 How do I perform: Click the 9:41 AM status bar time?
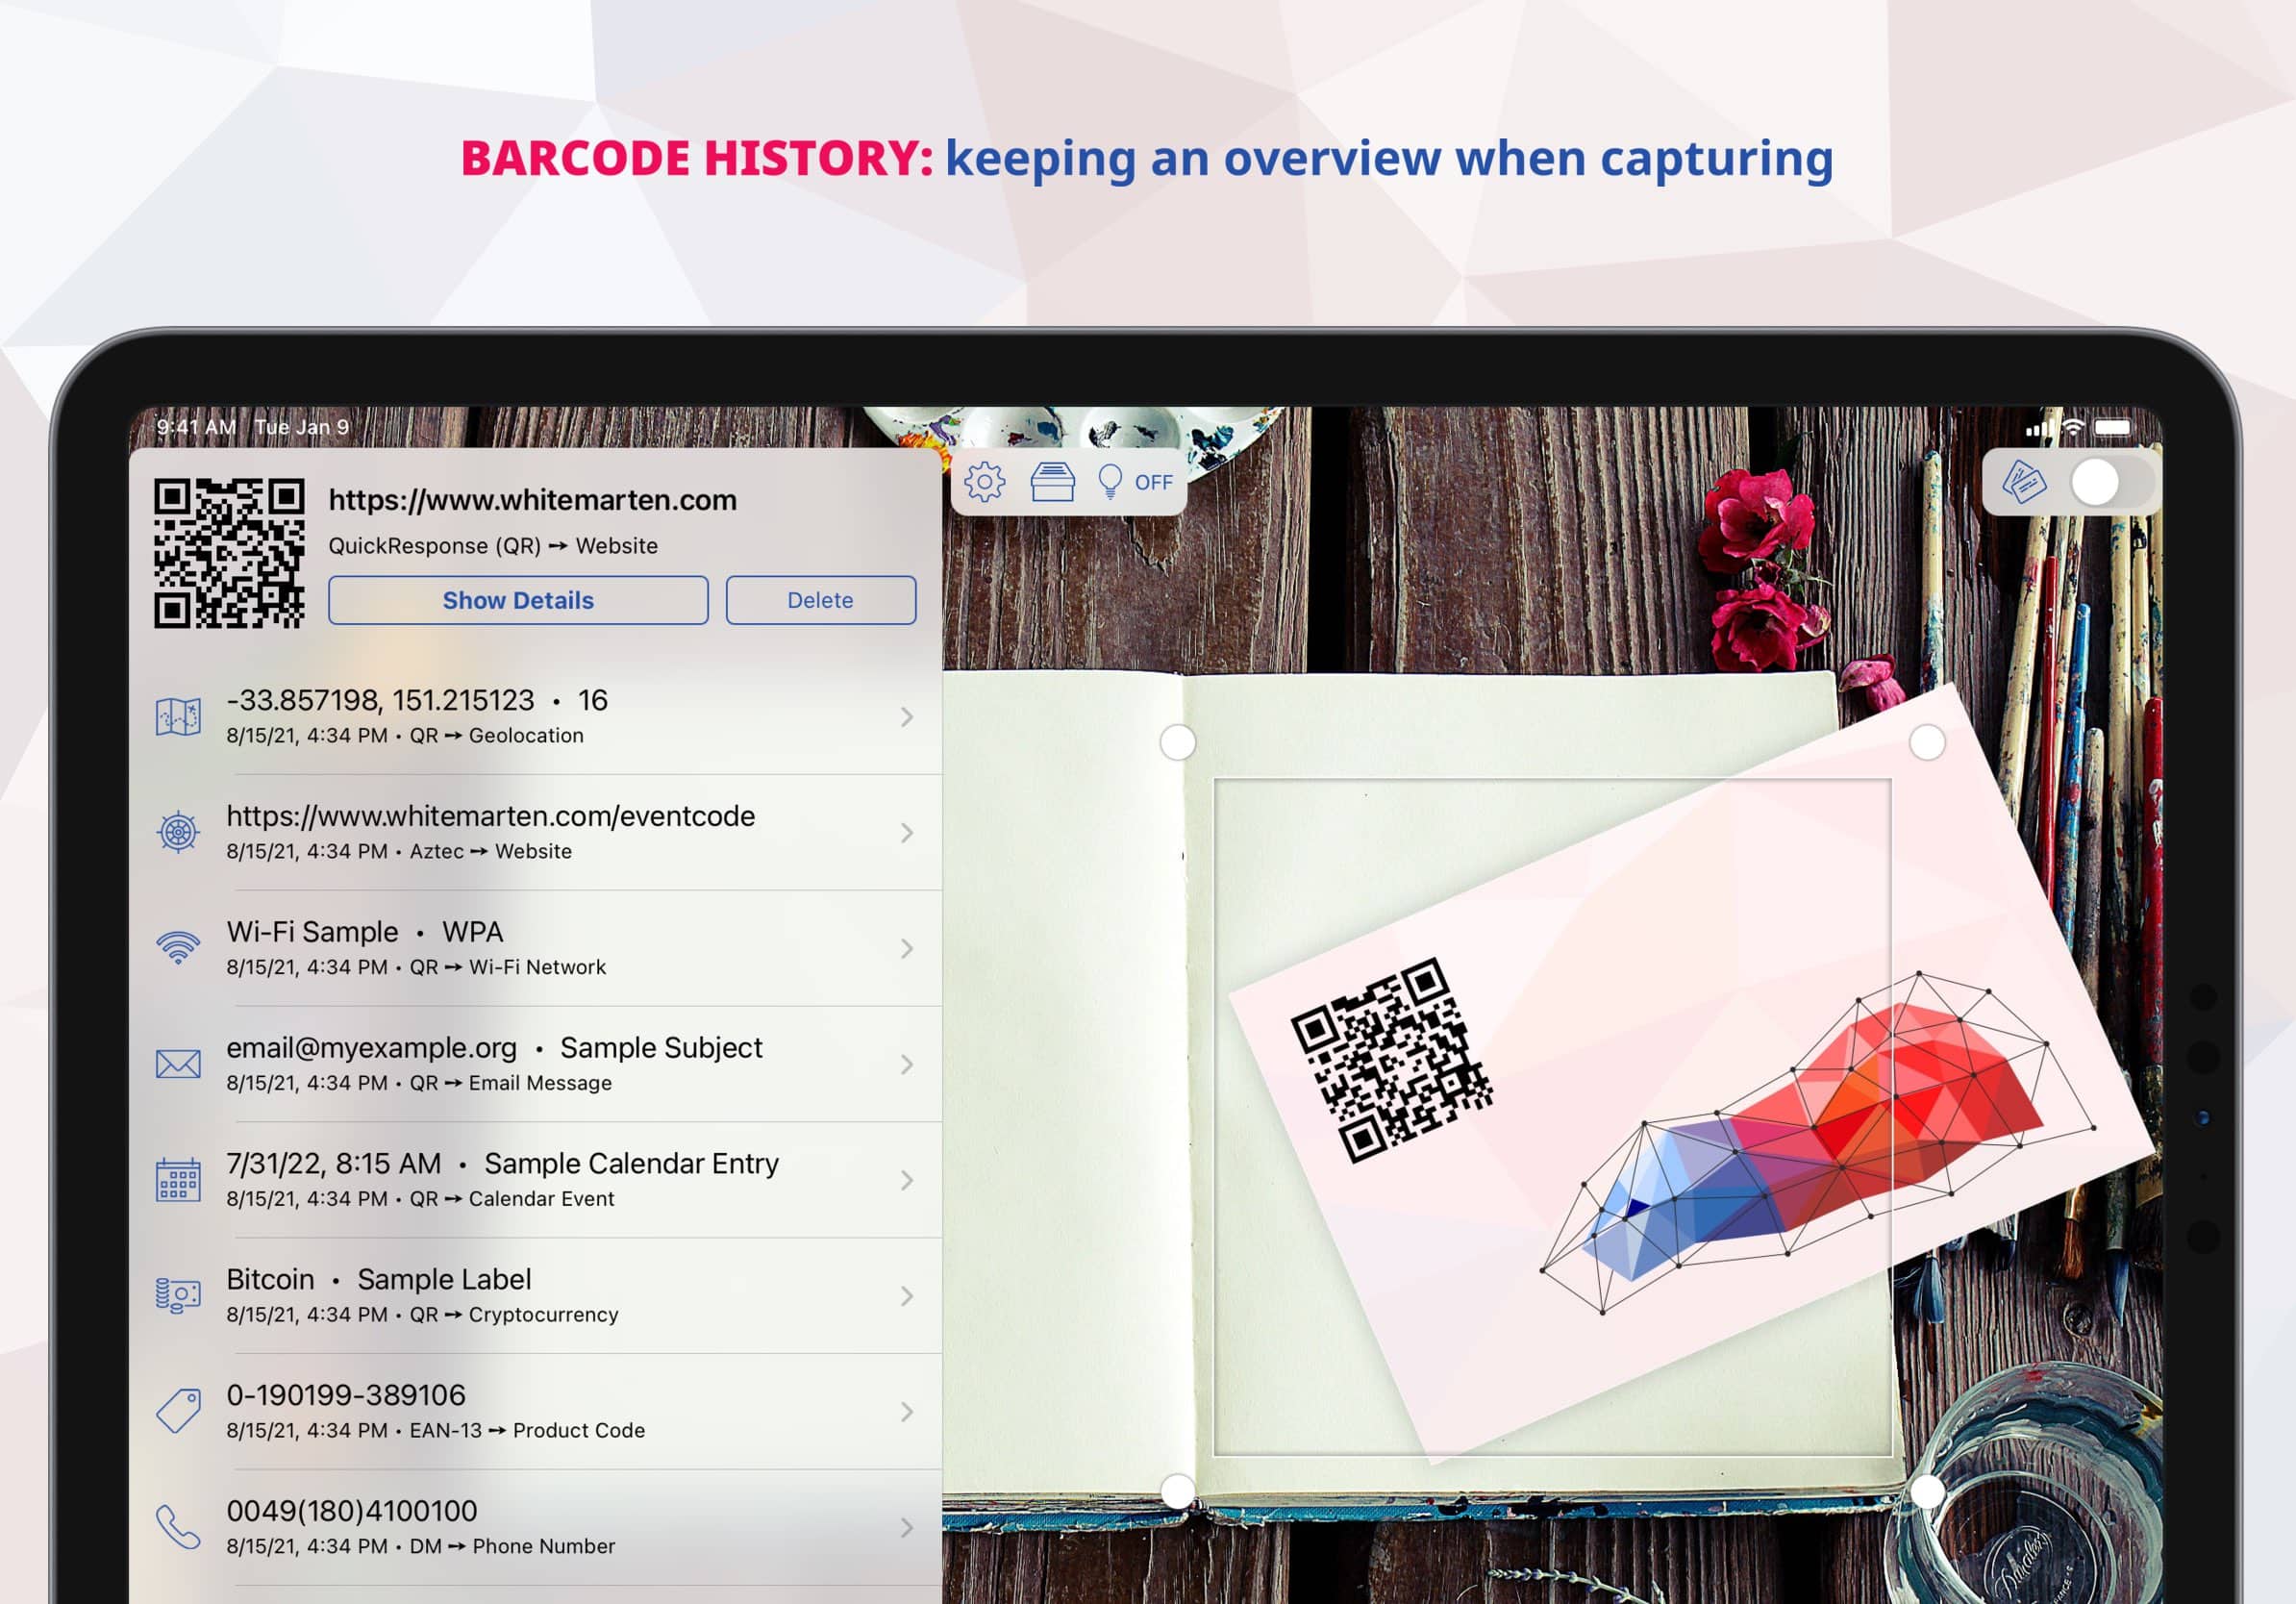(196, 427)
